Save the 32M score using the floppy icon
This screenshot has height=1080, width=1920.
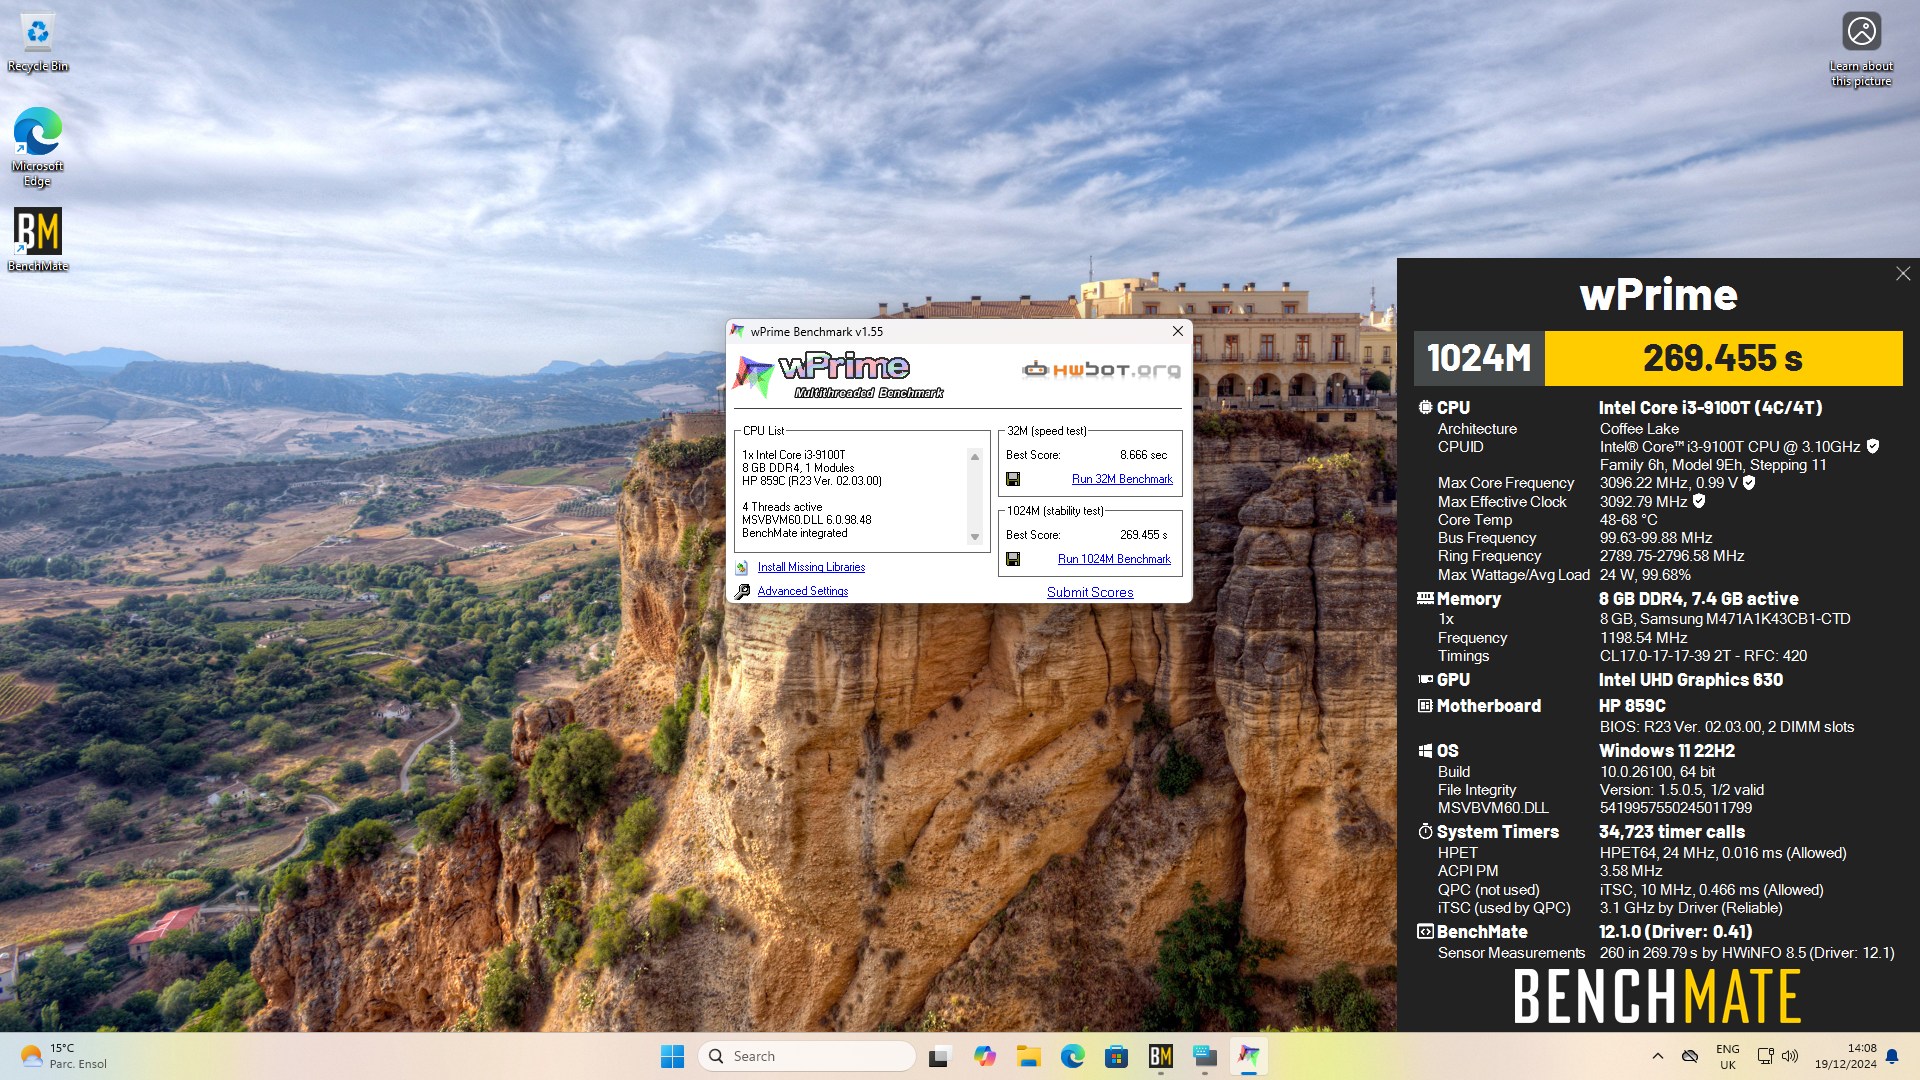(x=1013, y=479)
